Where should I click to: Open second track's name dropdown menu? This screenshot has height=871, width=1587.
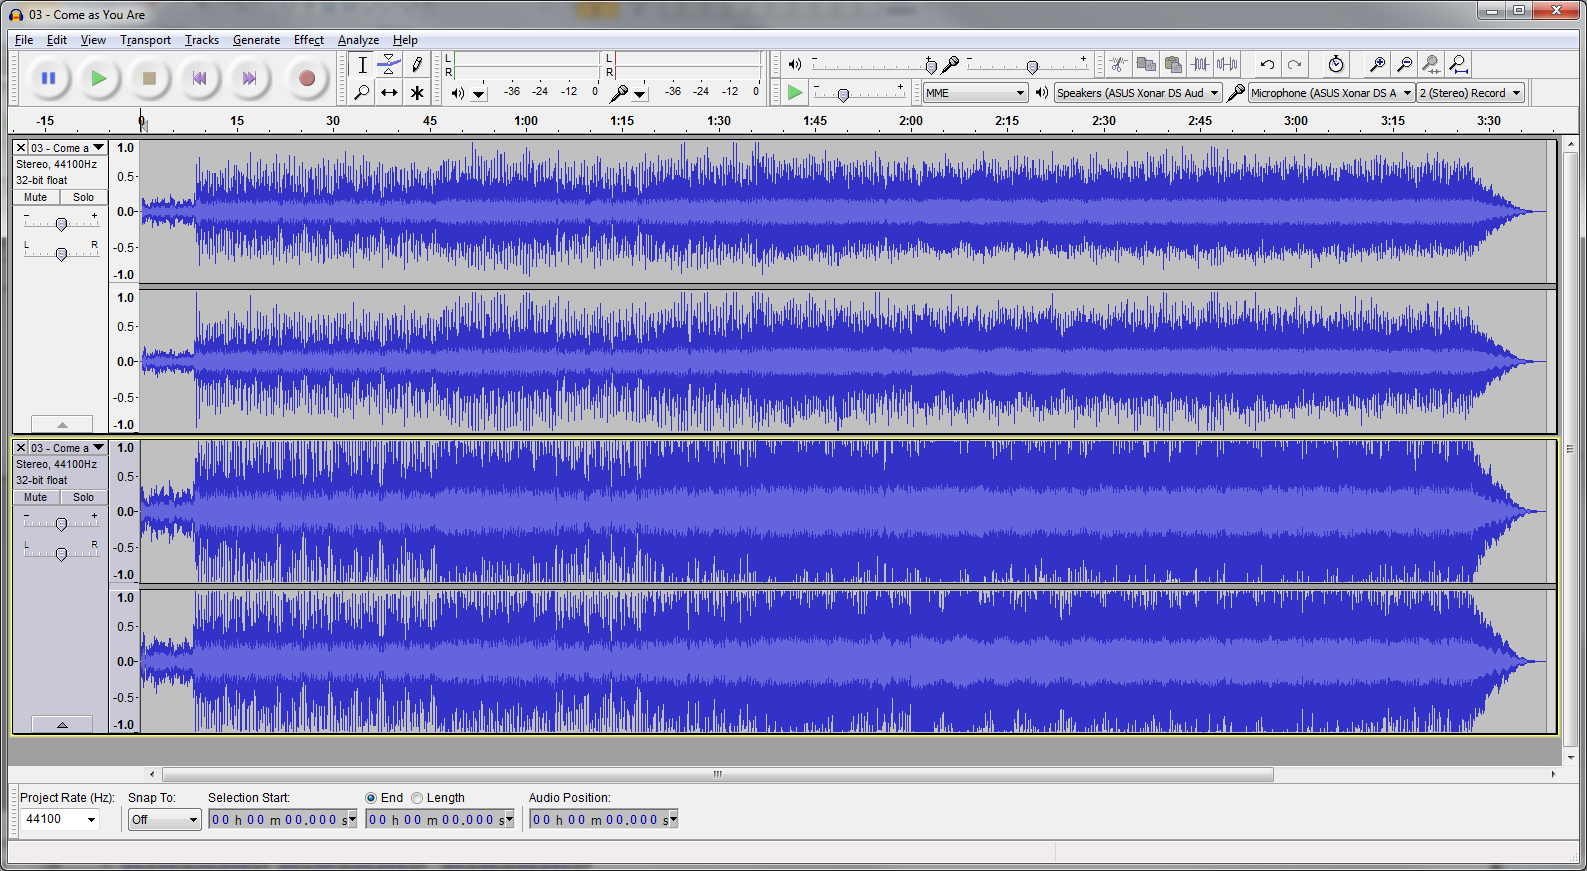click(x=67, y=447)
